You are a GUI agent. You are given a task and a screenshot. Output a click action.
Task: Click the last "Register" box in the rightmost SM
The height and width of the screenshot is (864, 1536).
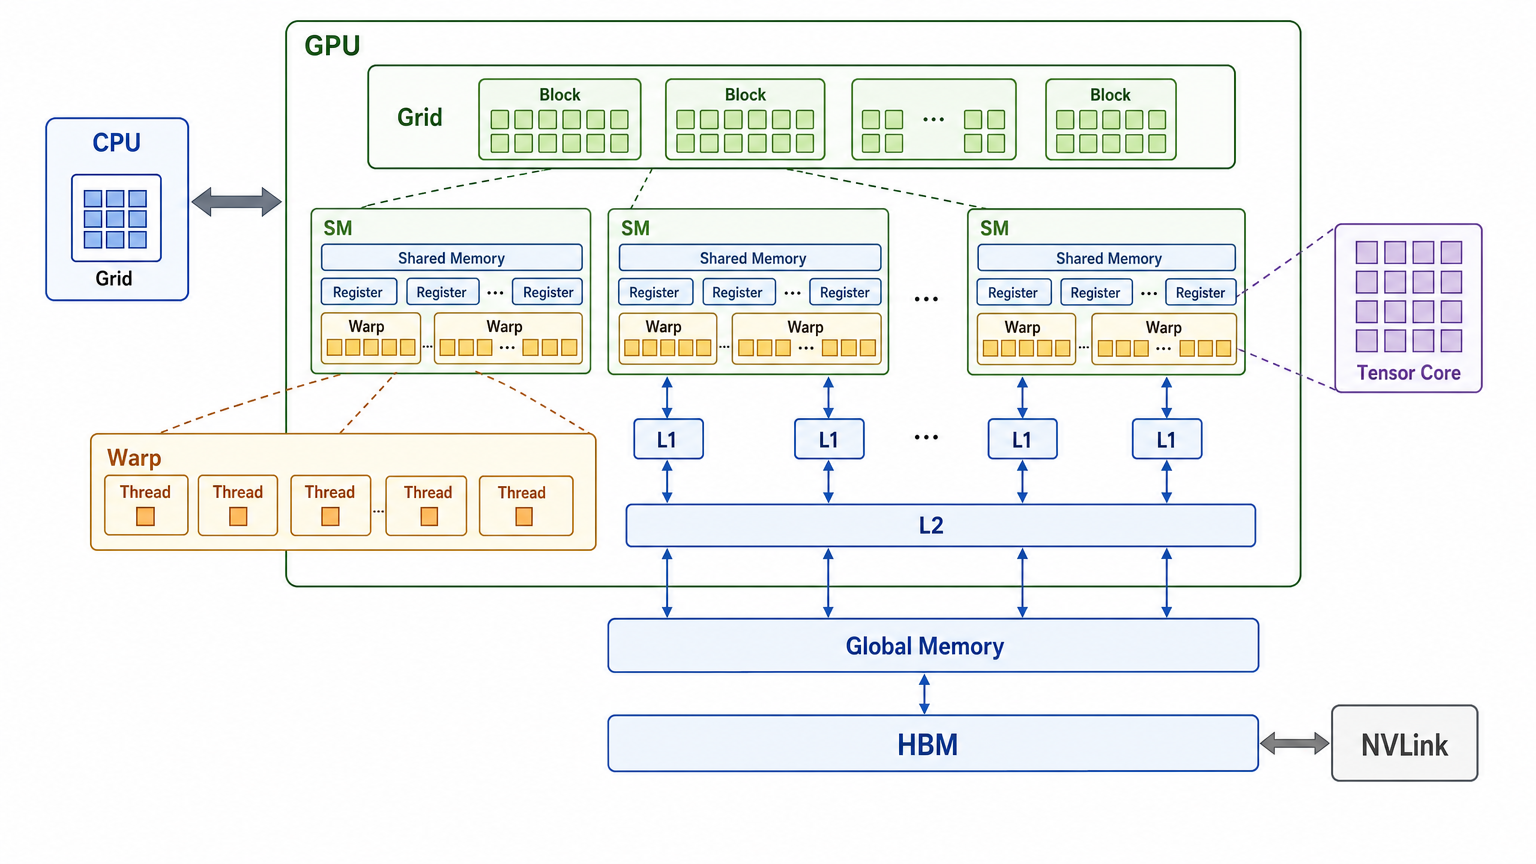click(x=1201, y=292)
